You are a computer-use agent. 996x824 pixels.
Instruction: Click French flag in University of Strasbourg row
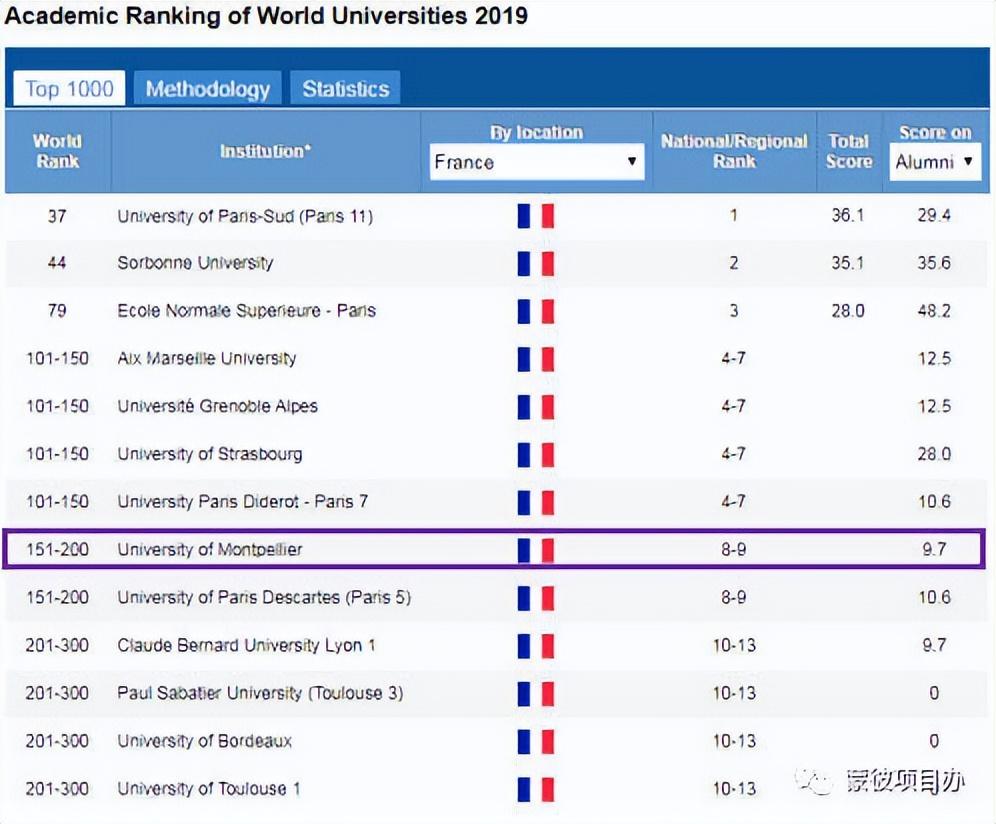pyautogui.click(x=536, y=455)
